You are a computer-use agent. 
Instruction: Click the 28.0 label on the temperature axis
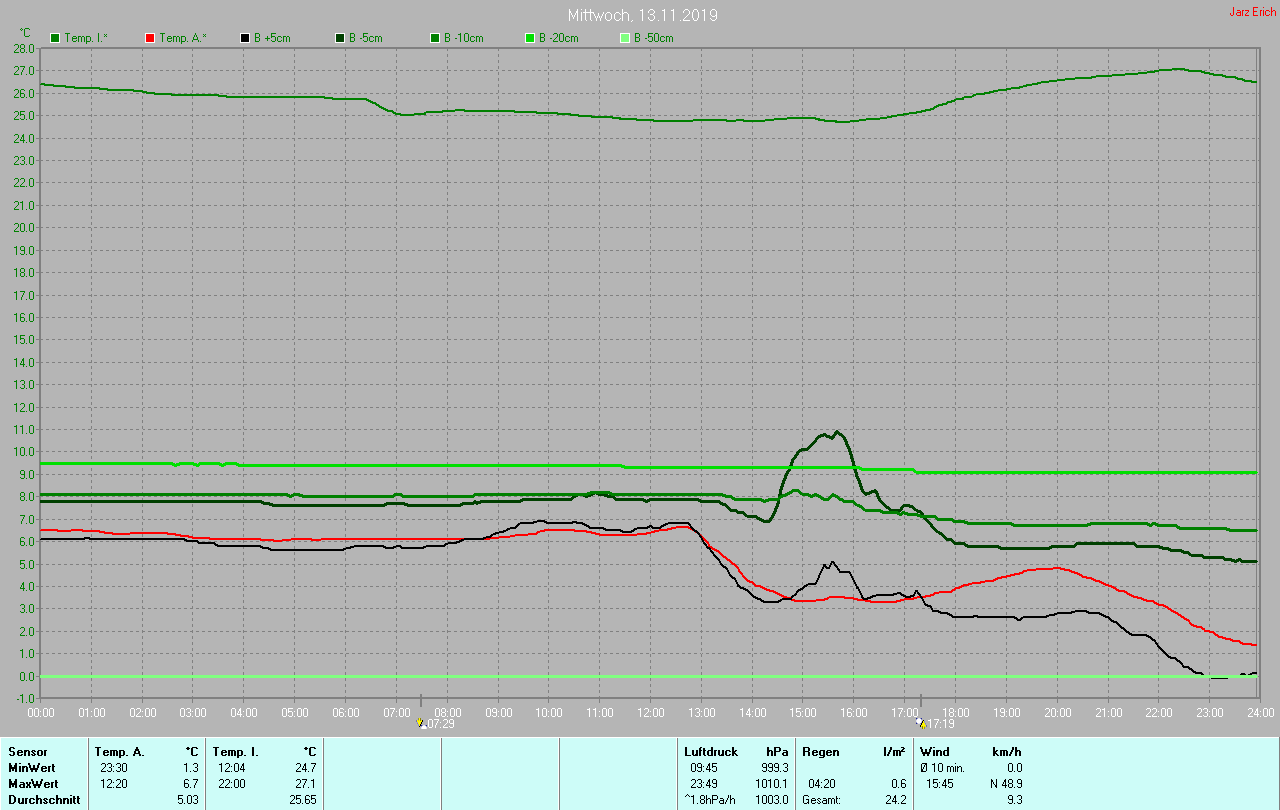pos(24,48)
